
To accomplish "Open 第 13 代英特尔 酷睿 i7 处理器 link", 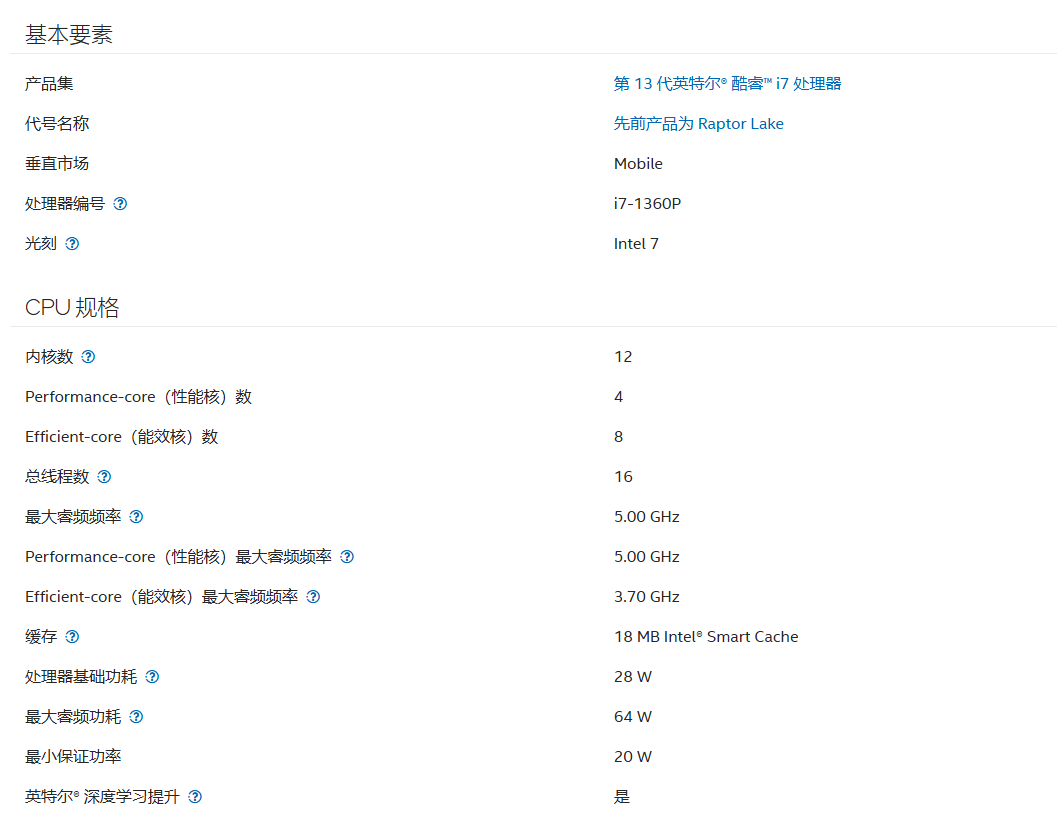I will pos(727,84).
